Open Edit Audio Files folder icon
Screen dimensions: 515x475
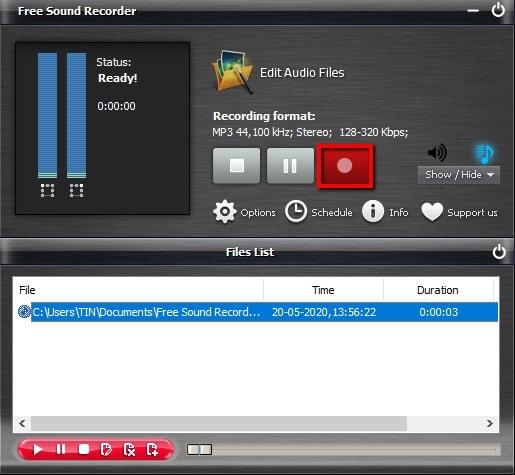[233, 72]
